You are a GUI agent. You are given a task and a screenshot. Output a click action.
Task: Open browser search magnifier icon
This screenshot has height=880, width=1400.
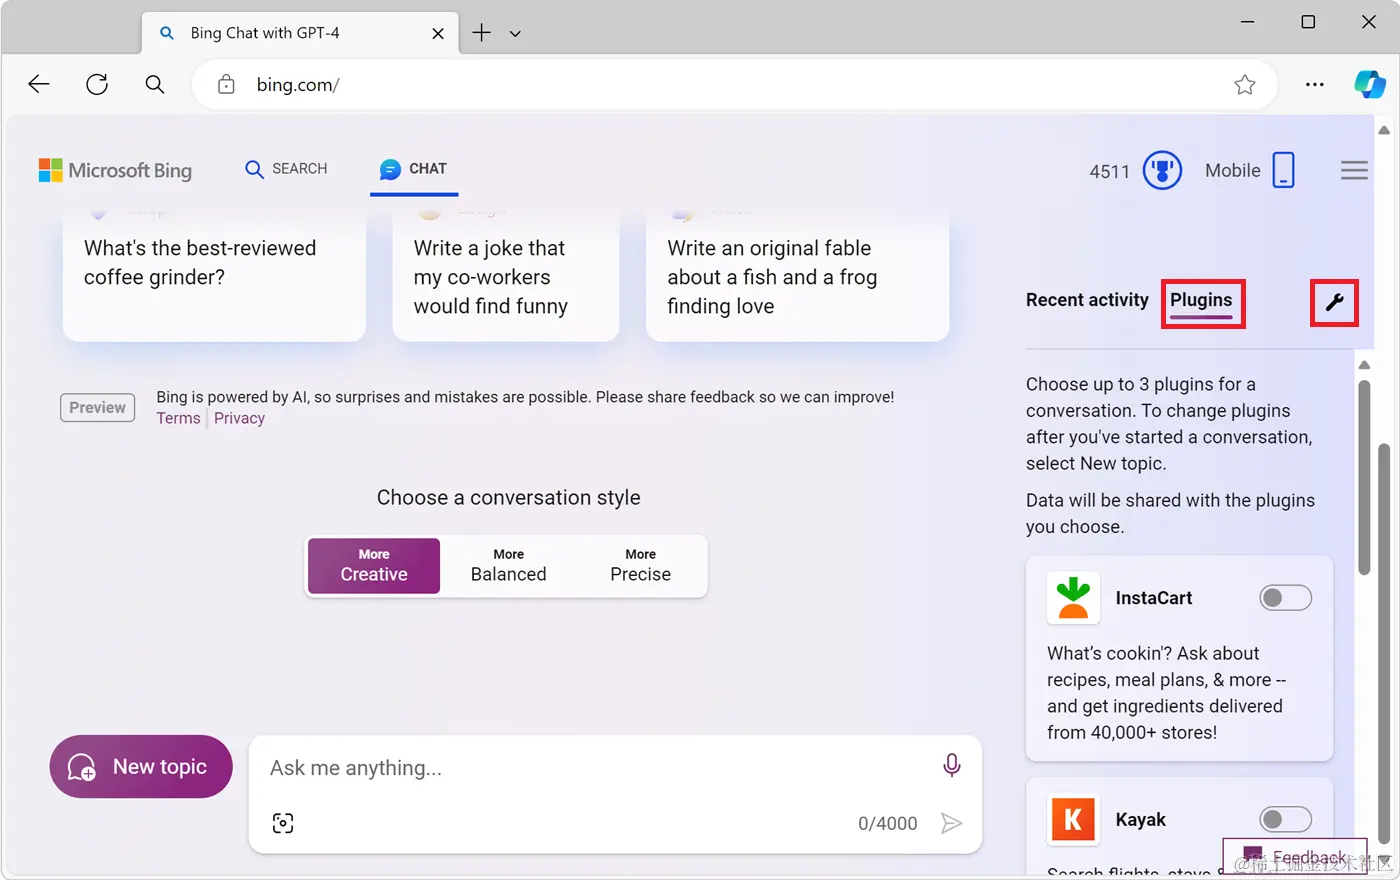(155, 85)
